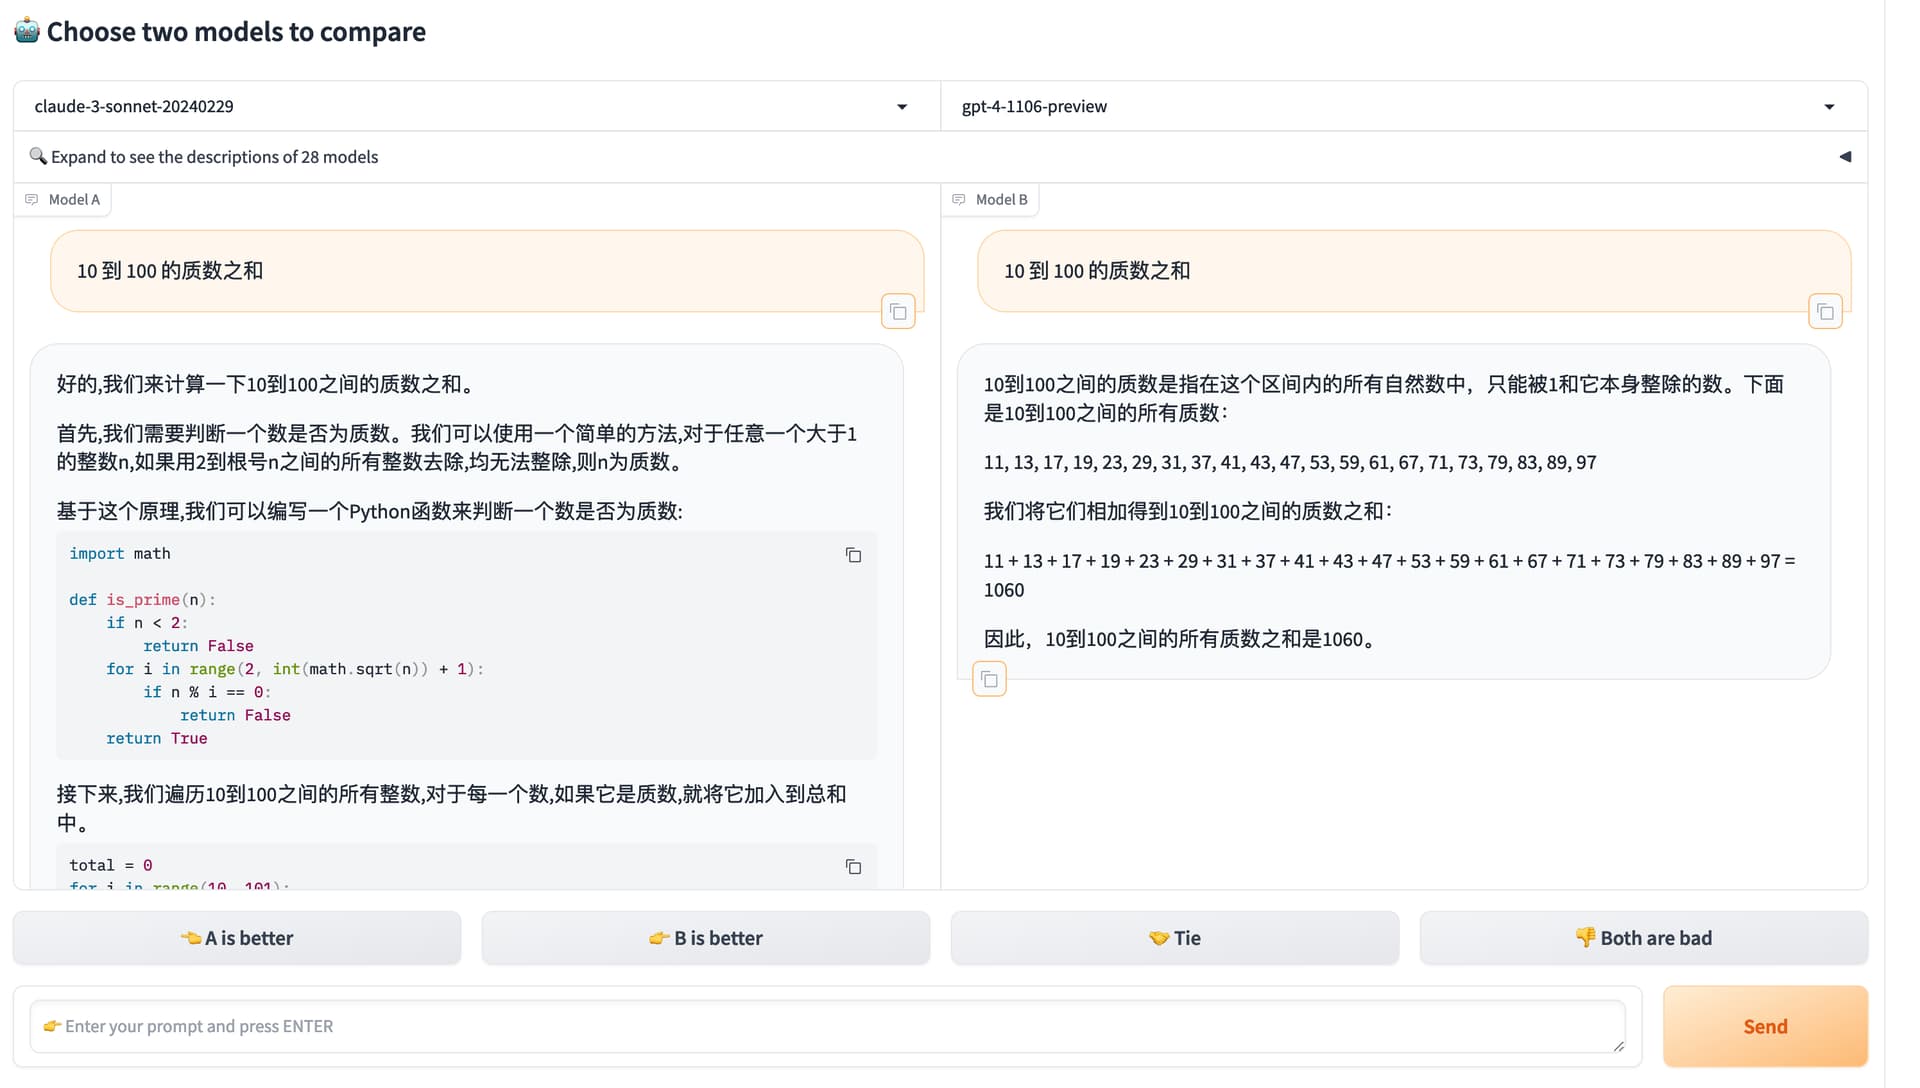Viewport: 1920px width, 1088px height.
Task: Click the resize handle of prompt textbox
Action: (1618, 1046)
